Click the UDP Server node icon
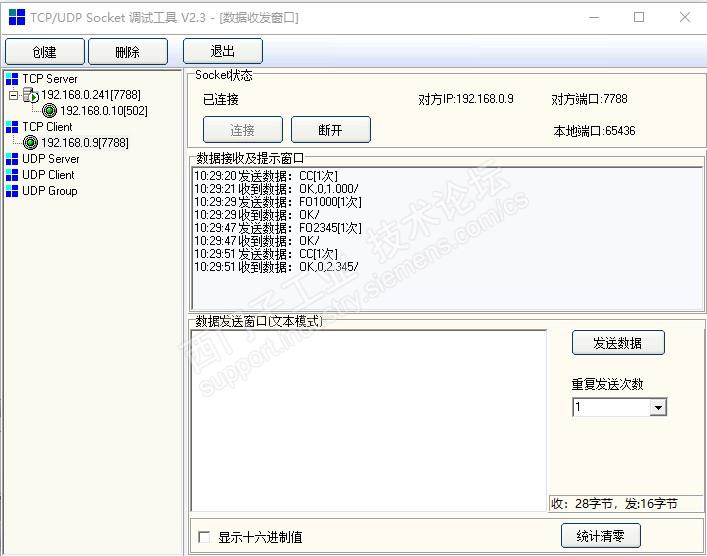Viewport: 707px width, 556px height. (x=12, y=159)
